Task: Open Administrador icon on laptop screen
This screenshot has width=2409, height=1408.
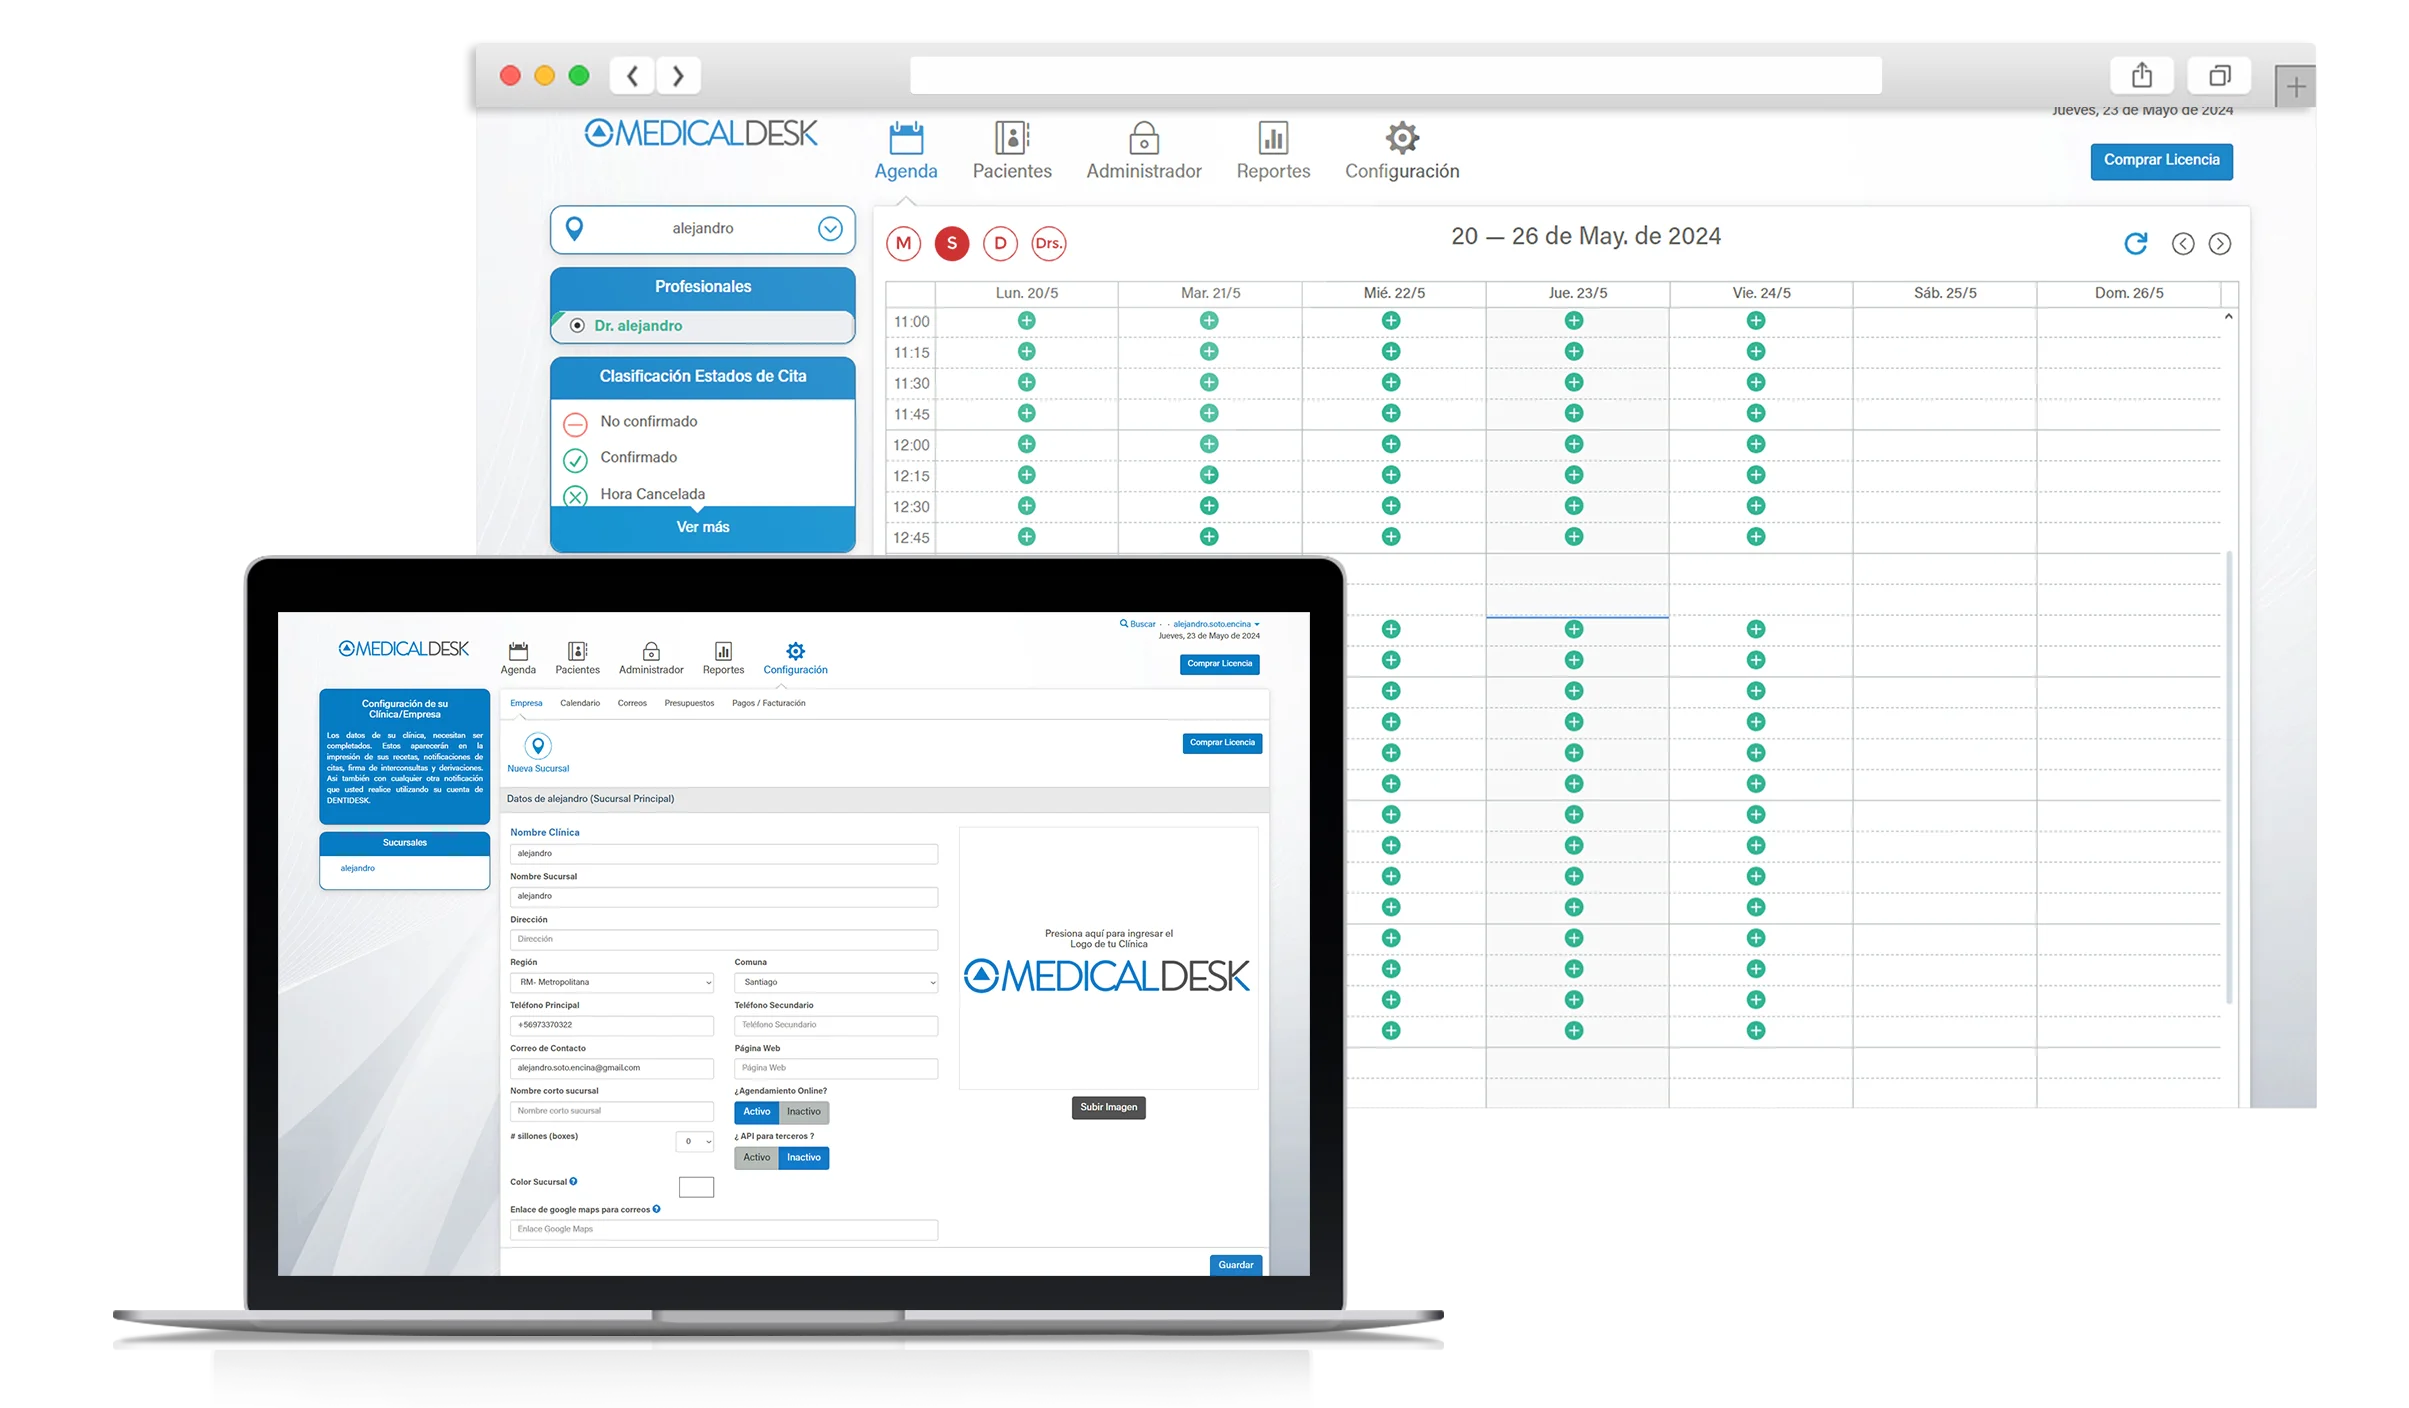Action: point(651,651)
